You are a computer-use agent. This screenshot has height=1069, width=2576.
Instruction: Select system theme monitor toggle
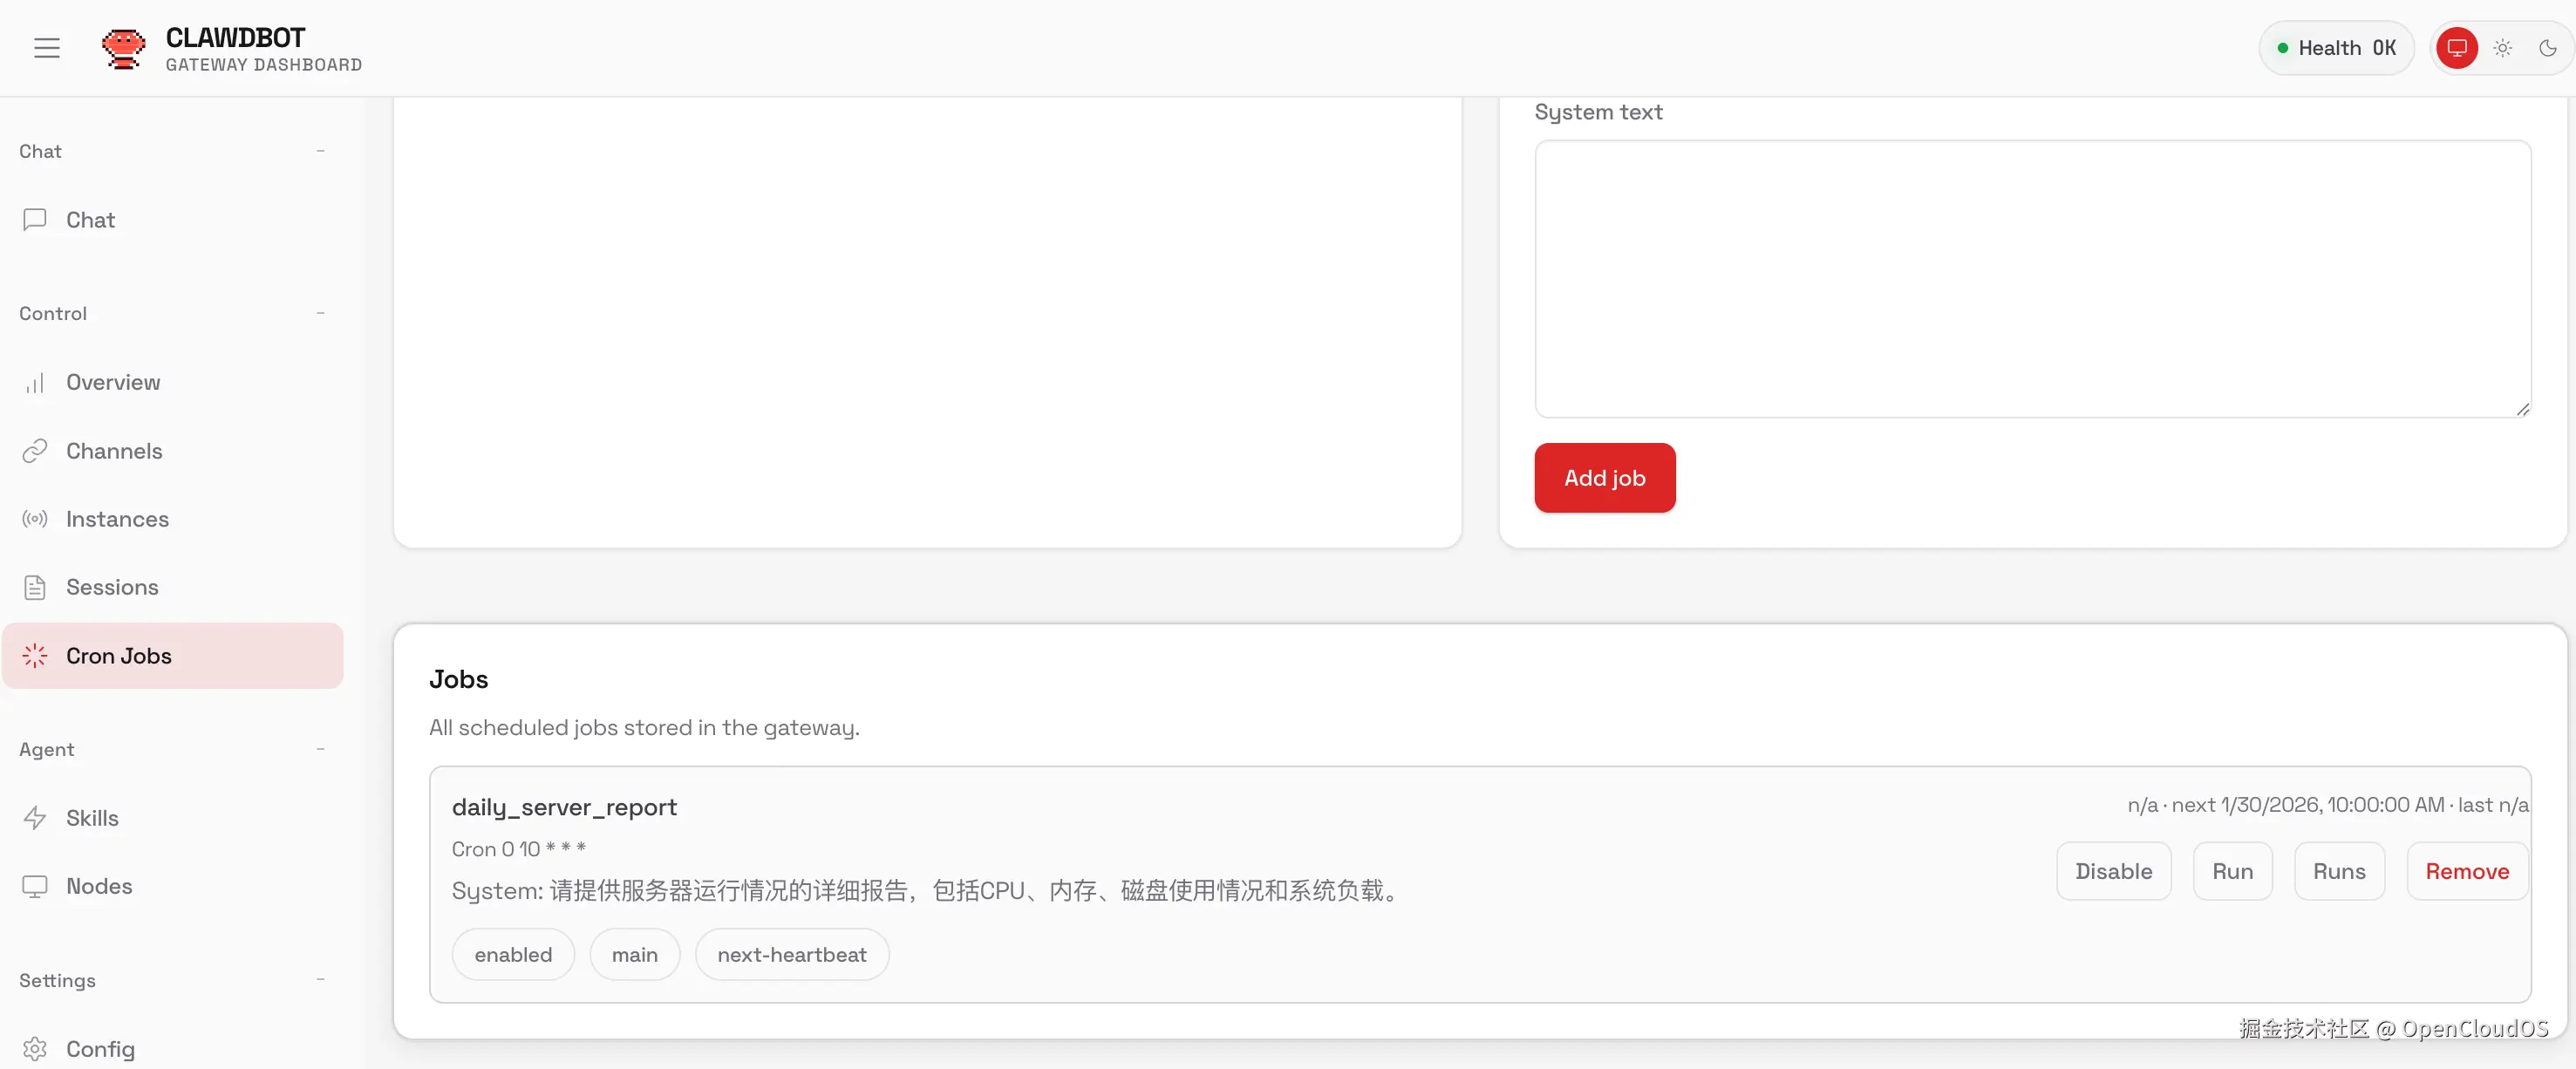(x=2456, y=48)
